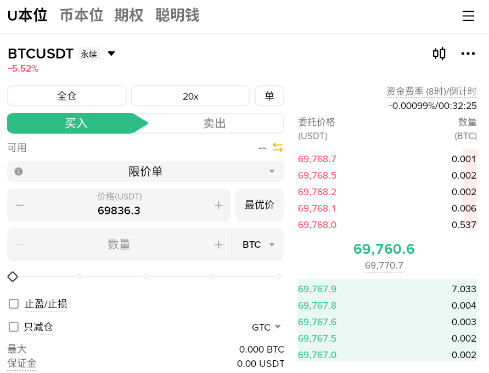Open the candlestick chart icon

tap(439, 54)
